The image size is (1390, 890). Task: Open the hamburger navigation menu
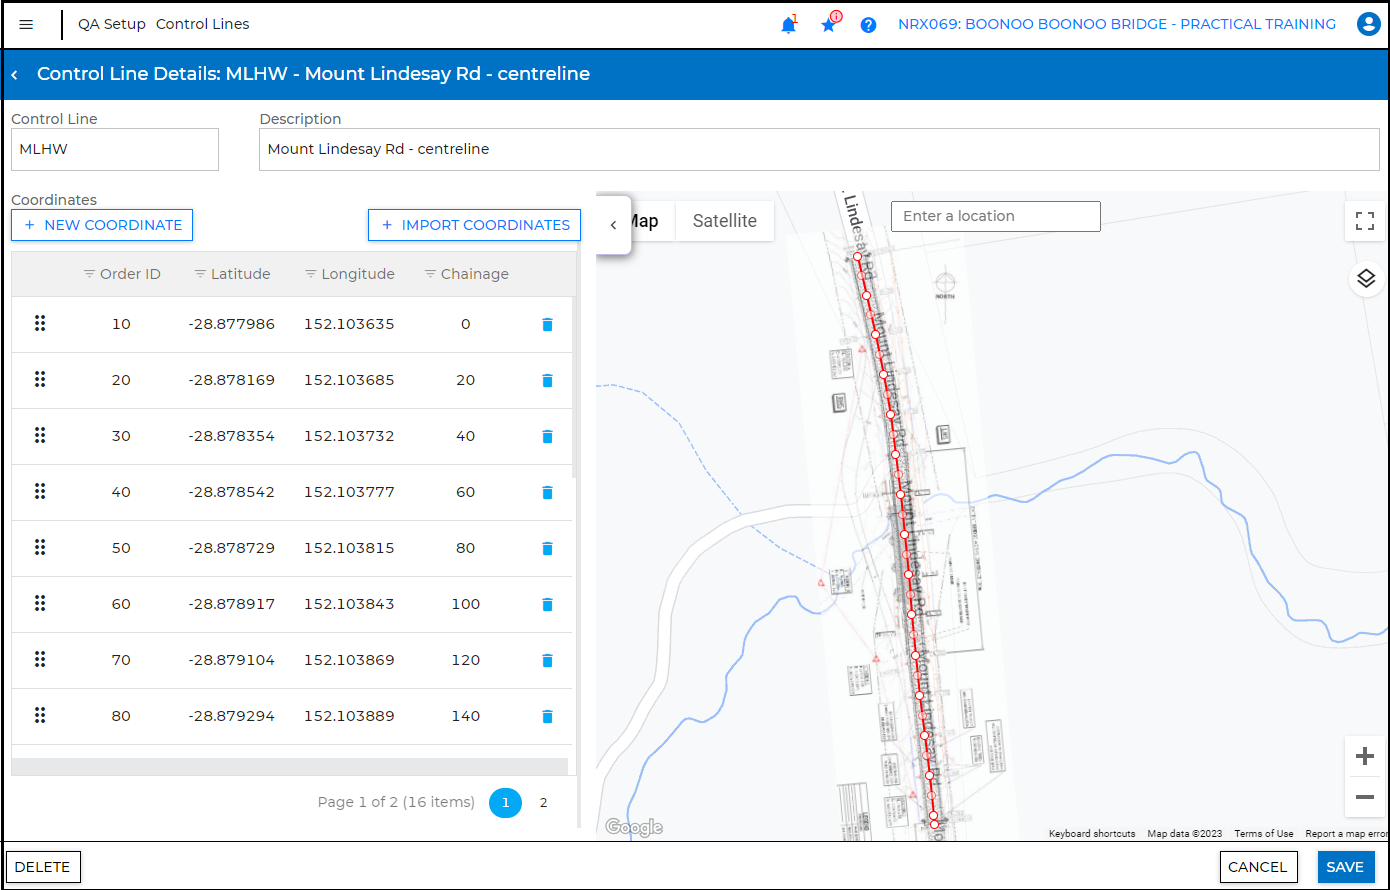tap(27, 25)
